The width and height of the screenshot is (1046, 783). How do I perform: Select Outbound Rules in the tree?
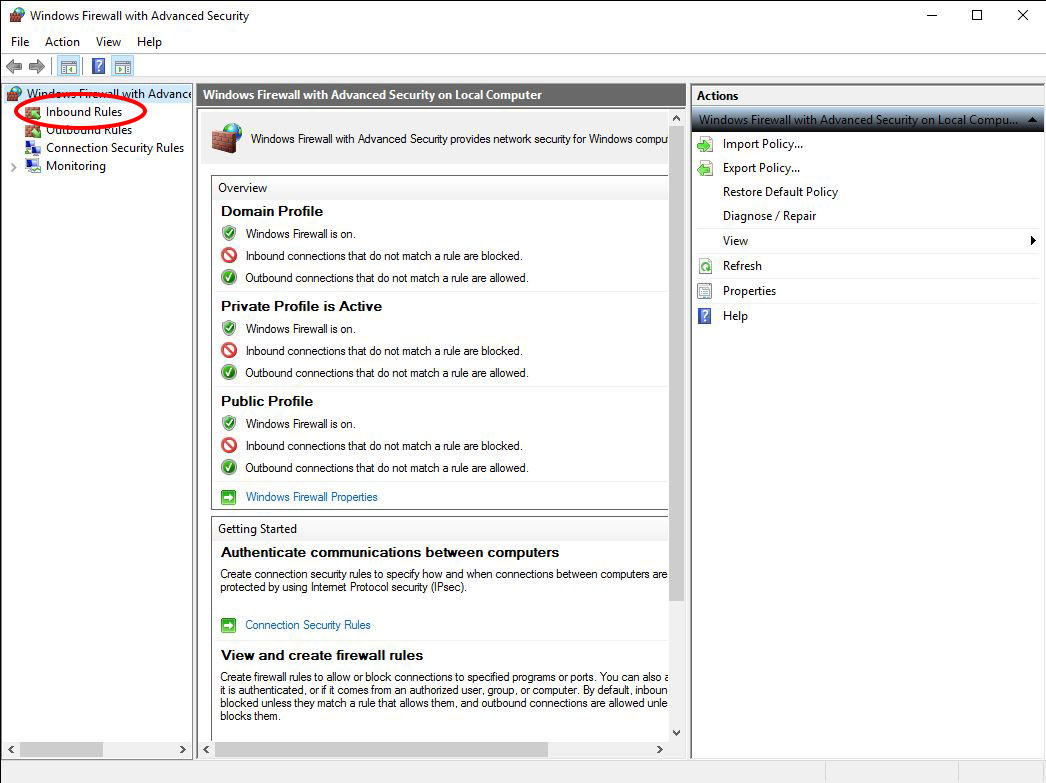(89, 130)
